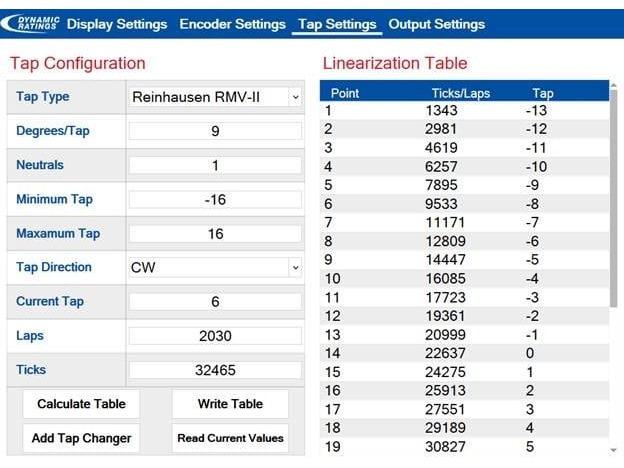The image size is (624, 468).
Task: Click the Add Tap Changer button
Action: click(81, 438)
